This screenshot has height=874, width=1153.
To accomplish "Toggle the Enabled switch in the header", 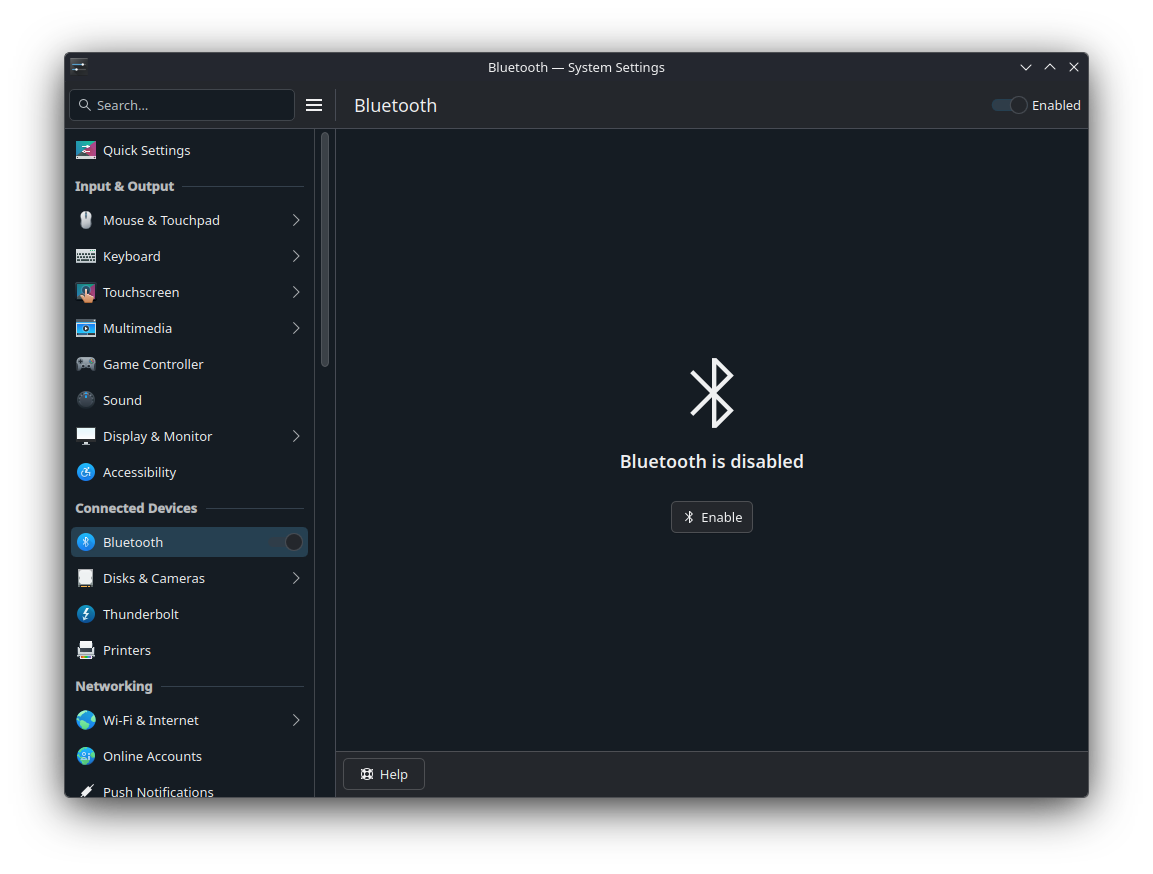I will click(x=1009, y=105).
